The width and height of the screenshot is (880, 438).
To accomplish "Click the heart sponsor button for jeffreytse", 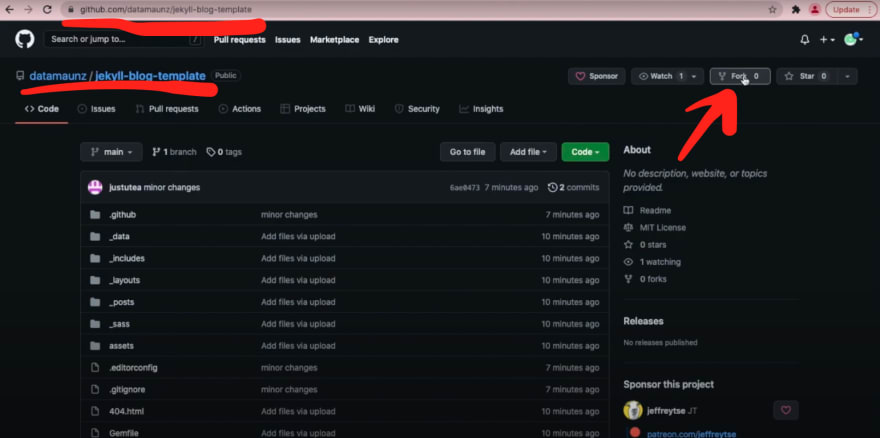I will coord(786,410).
